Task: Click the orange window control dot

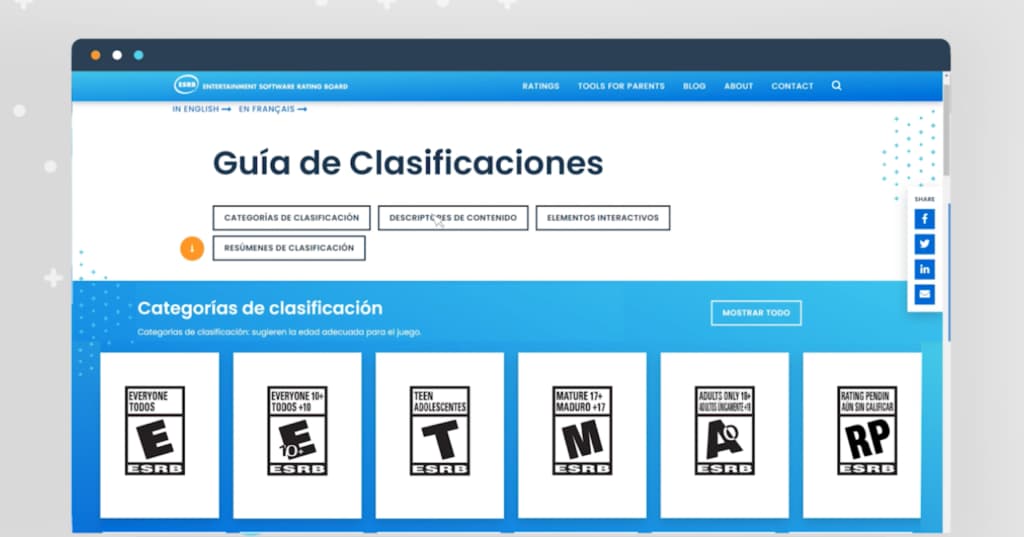Action: coord(95,56)
